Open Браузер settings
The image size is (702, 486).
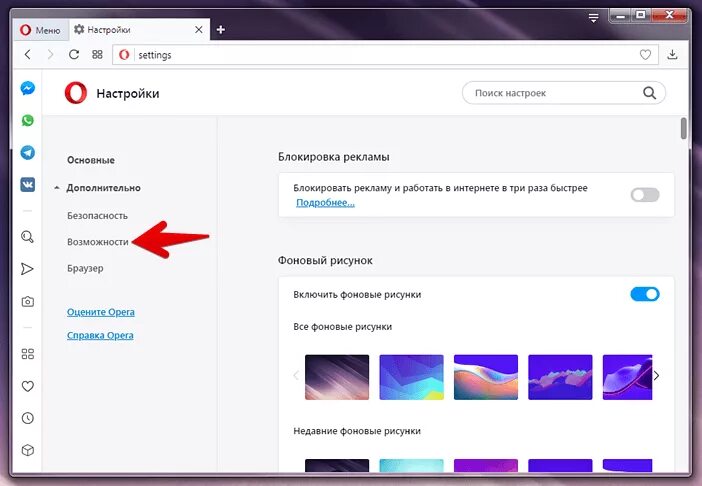tap(85, 269)
